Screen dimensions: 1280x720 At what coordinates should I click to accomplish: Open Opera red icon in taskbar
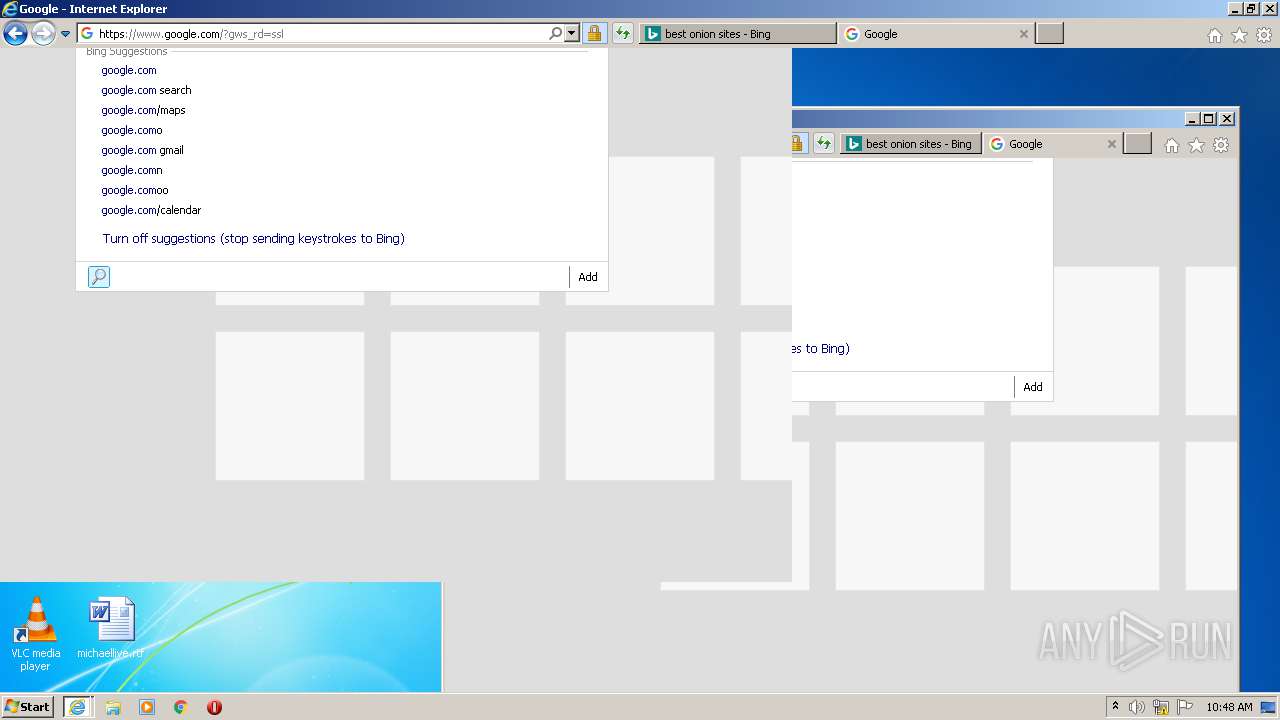pyautogui.click(x=214, y=707)
